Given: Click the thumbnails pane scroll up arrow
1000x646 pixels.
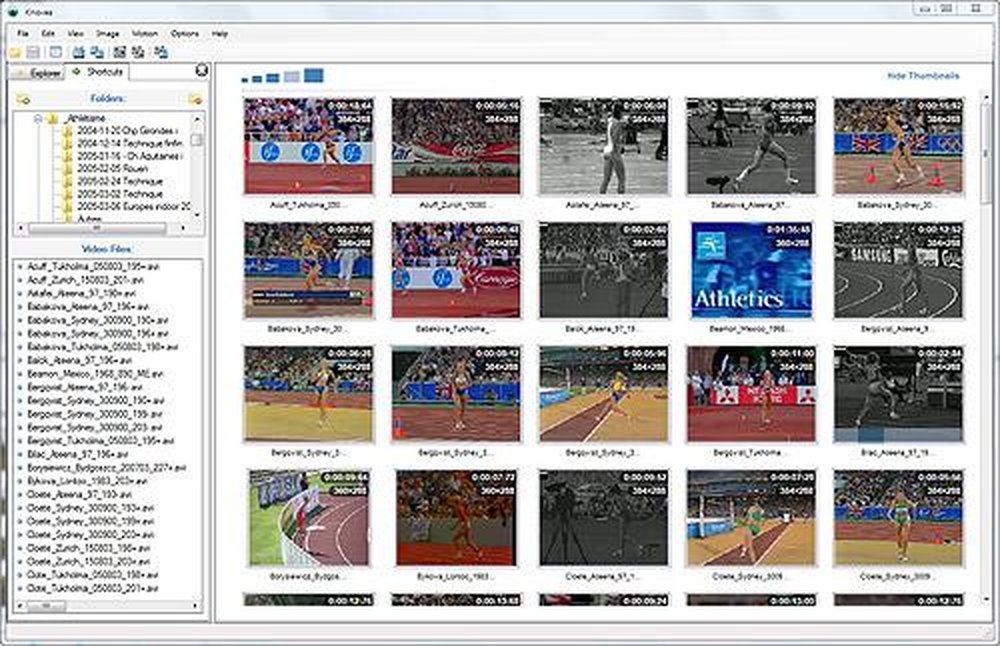Looking at the screenshot, I should click(x=987, y=98).
